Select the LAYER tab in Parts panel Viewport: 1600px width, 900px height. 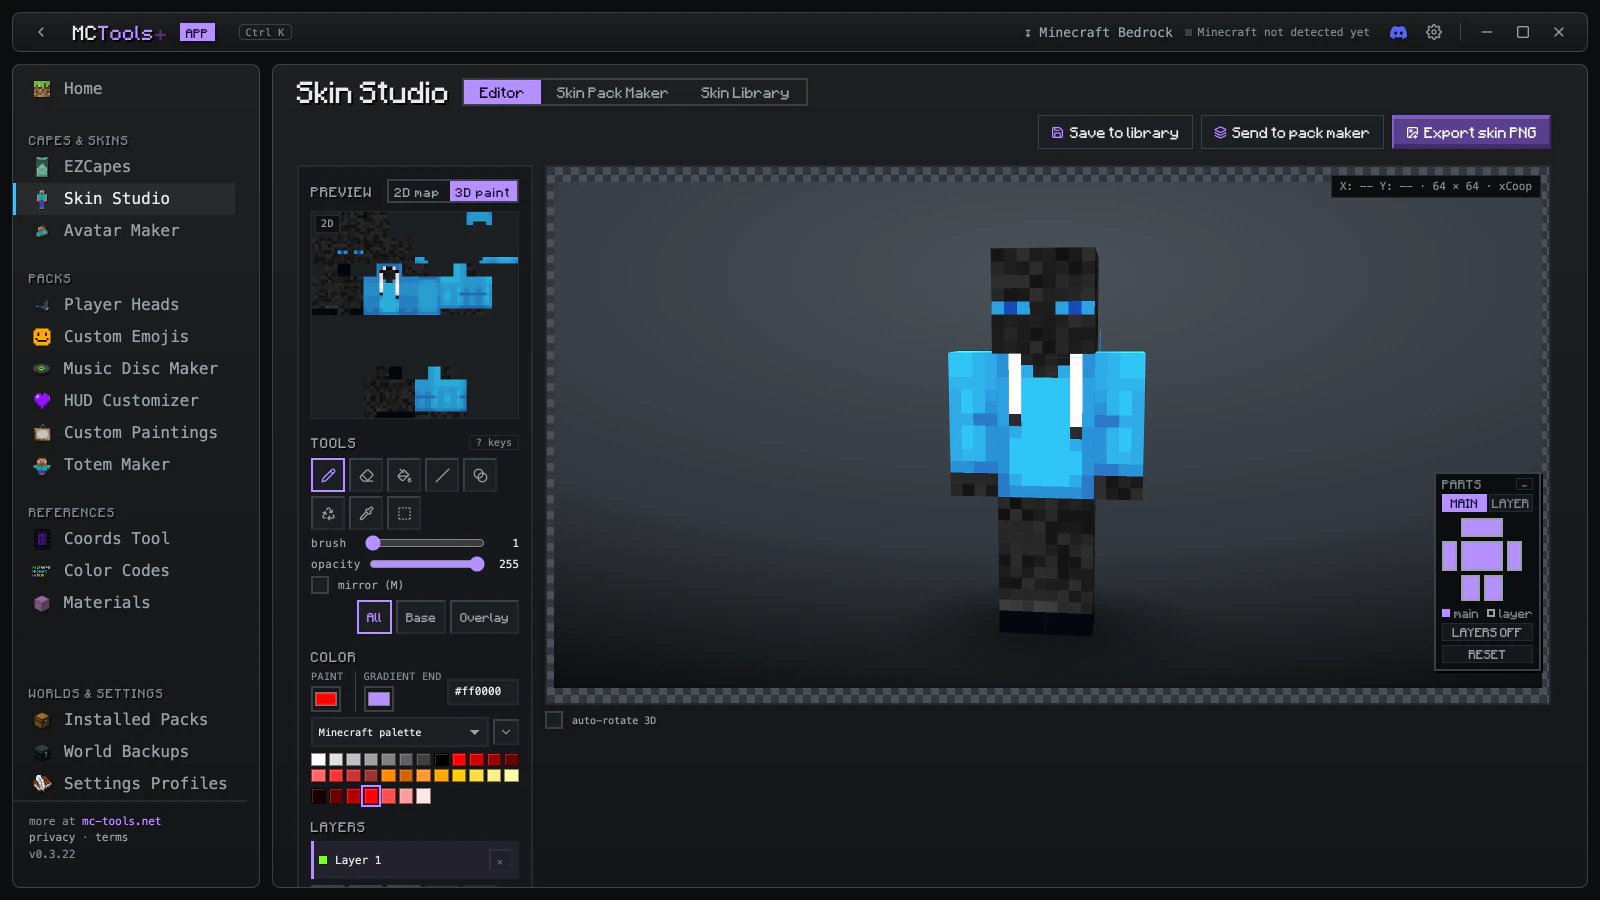pos(1510,504)
